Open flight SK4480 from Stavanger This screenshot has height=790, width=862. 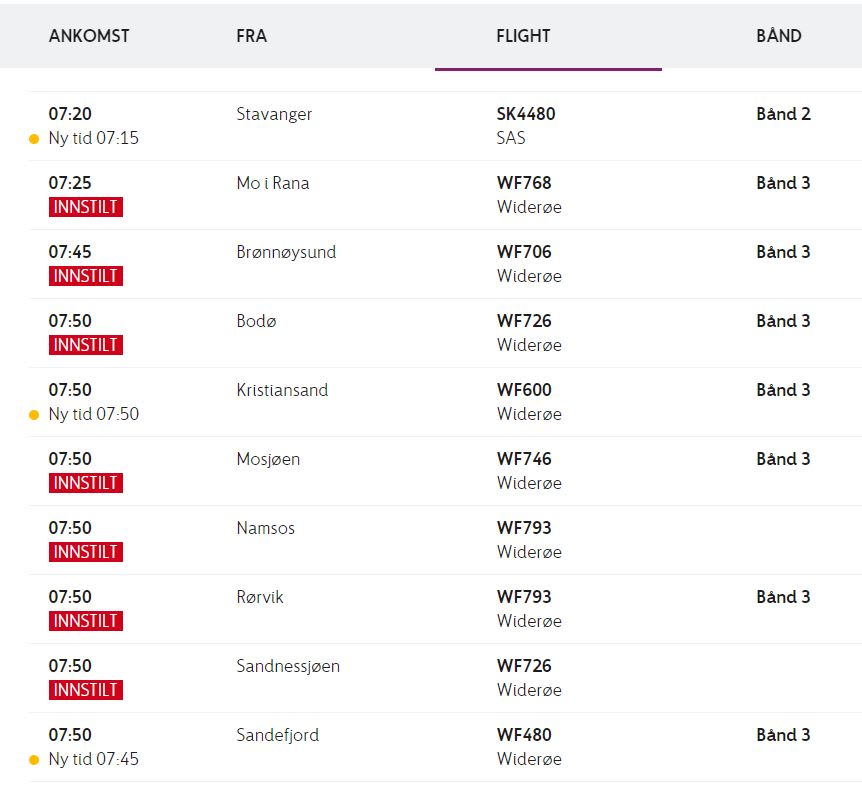[525, 114]
